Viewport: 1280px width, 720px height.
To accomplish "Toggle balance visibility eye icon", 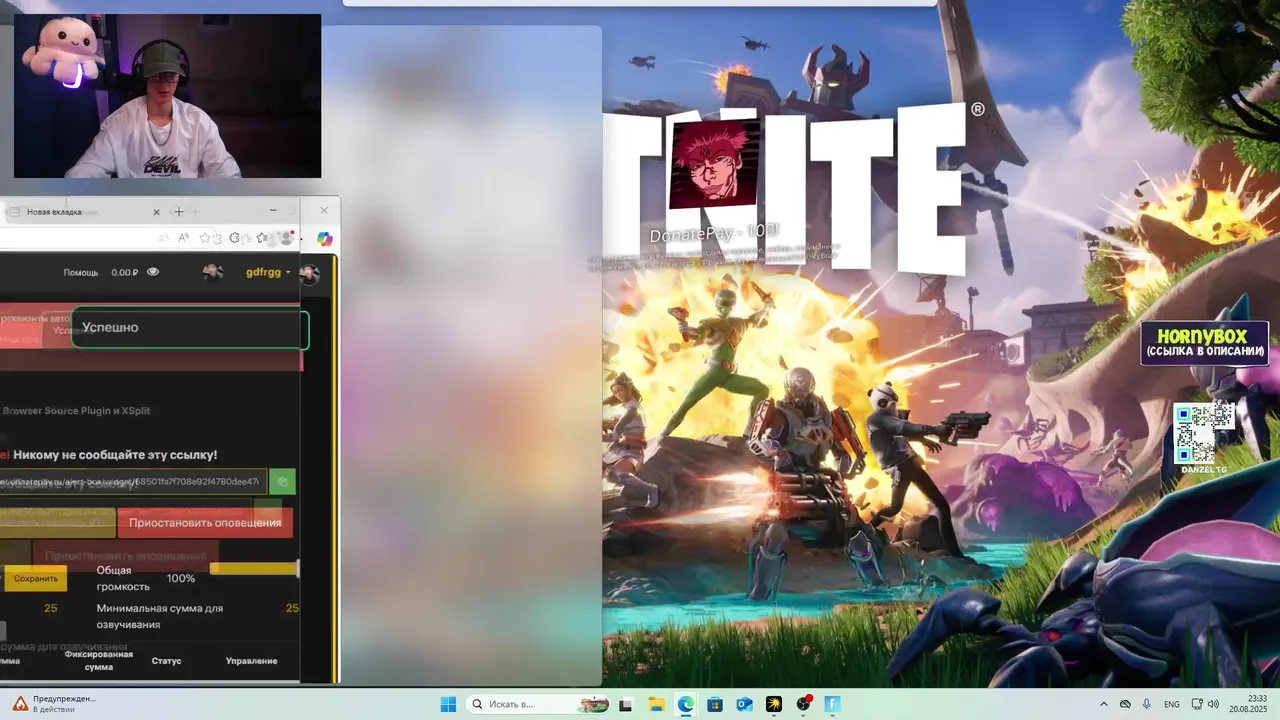I will click(153, 271).
